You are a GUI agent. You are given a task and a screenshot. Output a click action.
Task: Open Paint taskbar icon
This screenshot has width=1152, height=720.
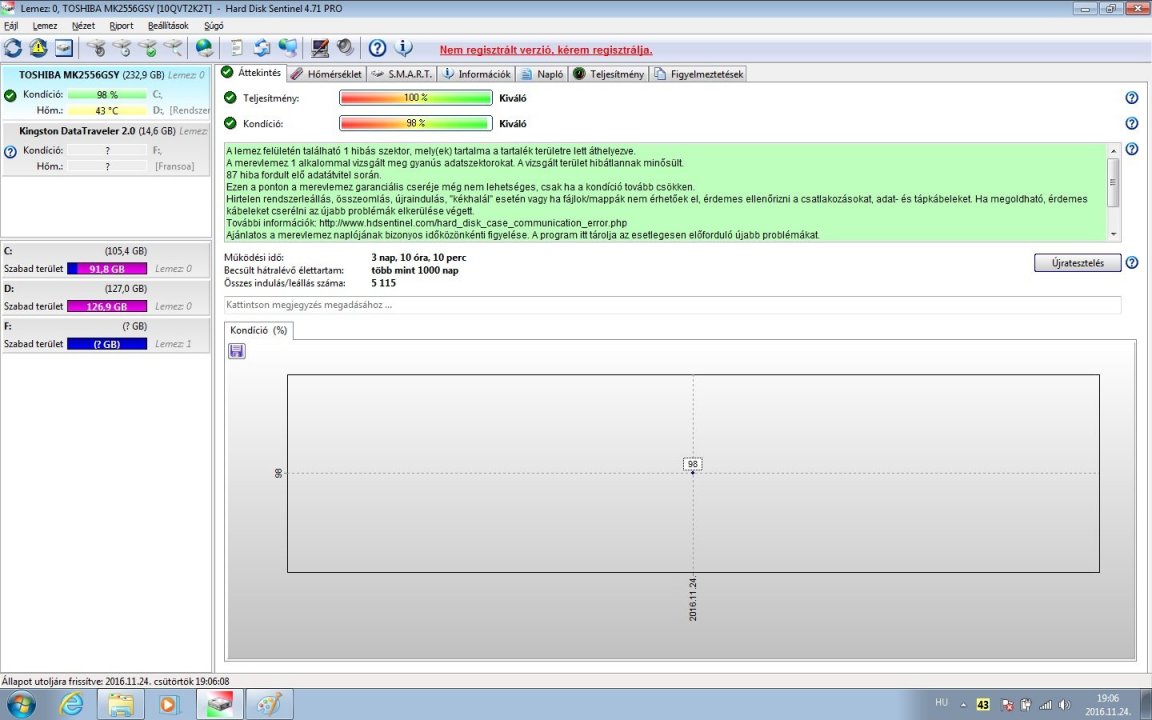[x=269, y=705]
